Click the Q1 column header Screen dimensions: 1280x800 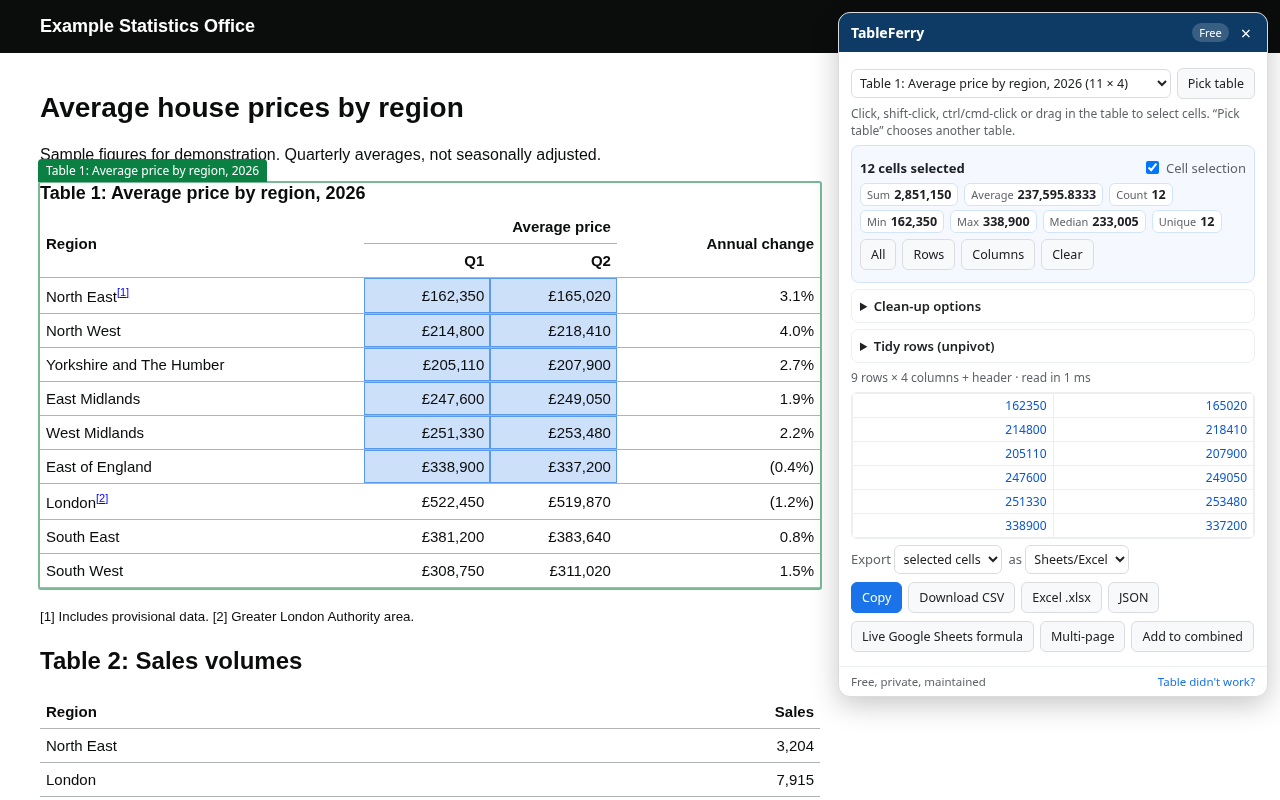pos(427,261)
